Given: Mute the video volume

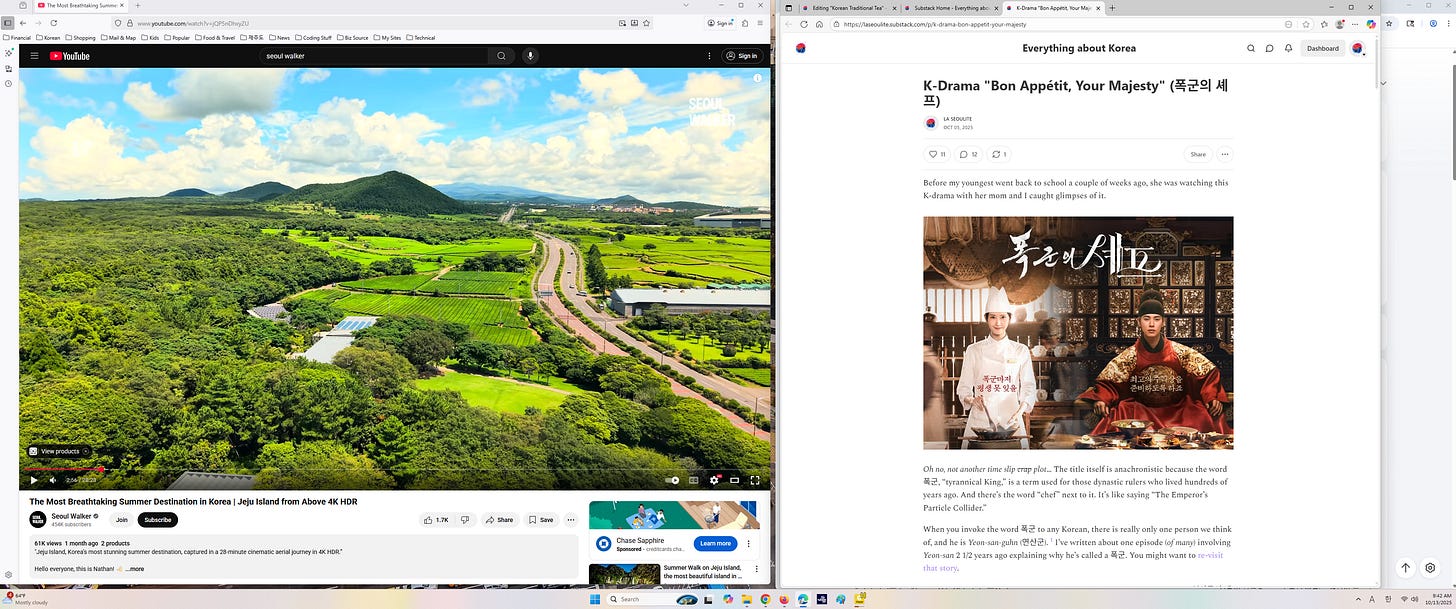Looking at the screenshot, I should click(x=53, y=480).
